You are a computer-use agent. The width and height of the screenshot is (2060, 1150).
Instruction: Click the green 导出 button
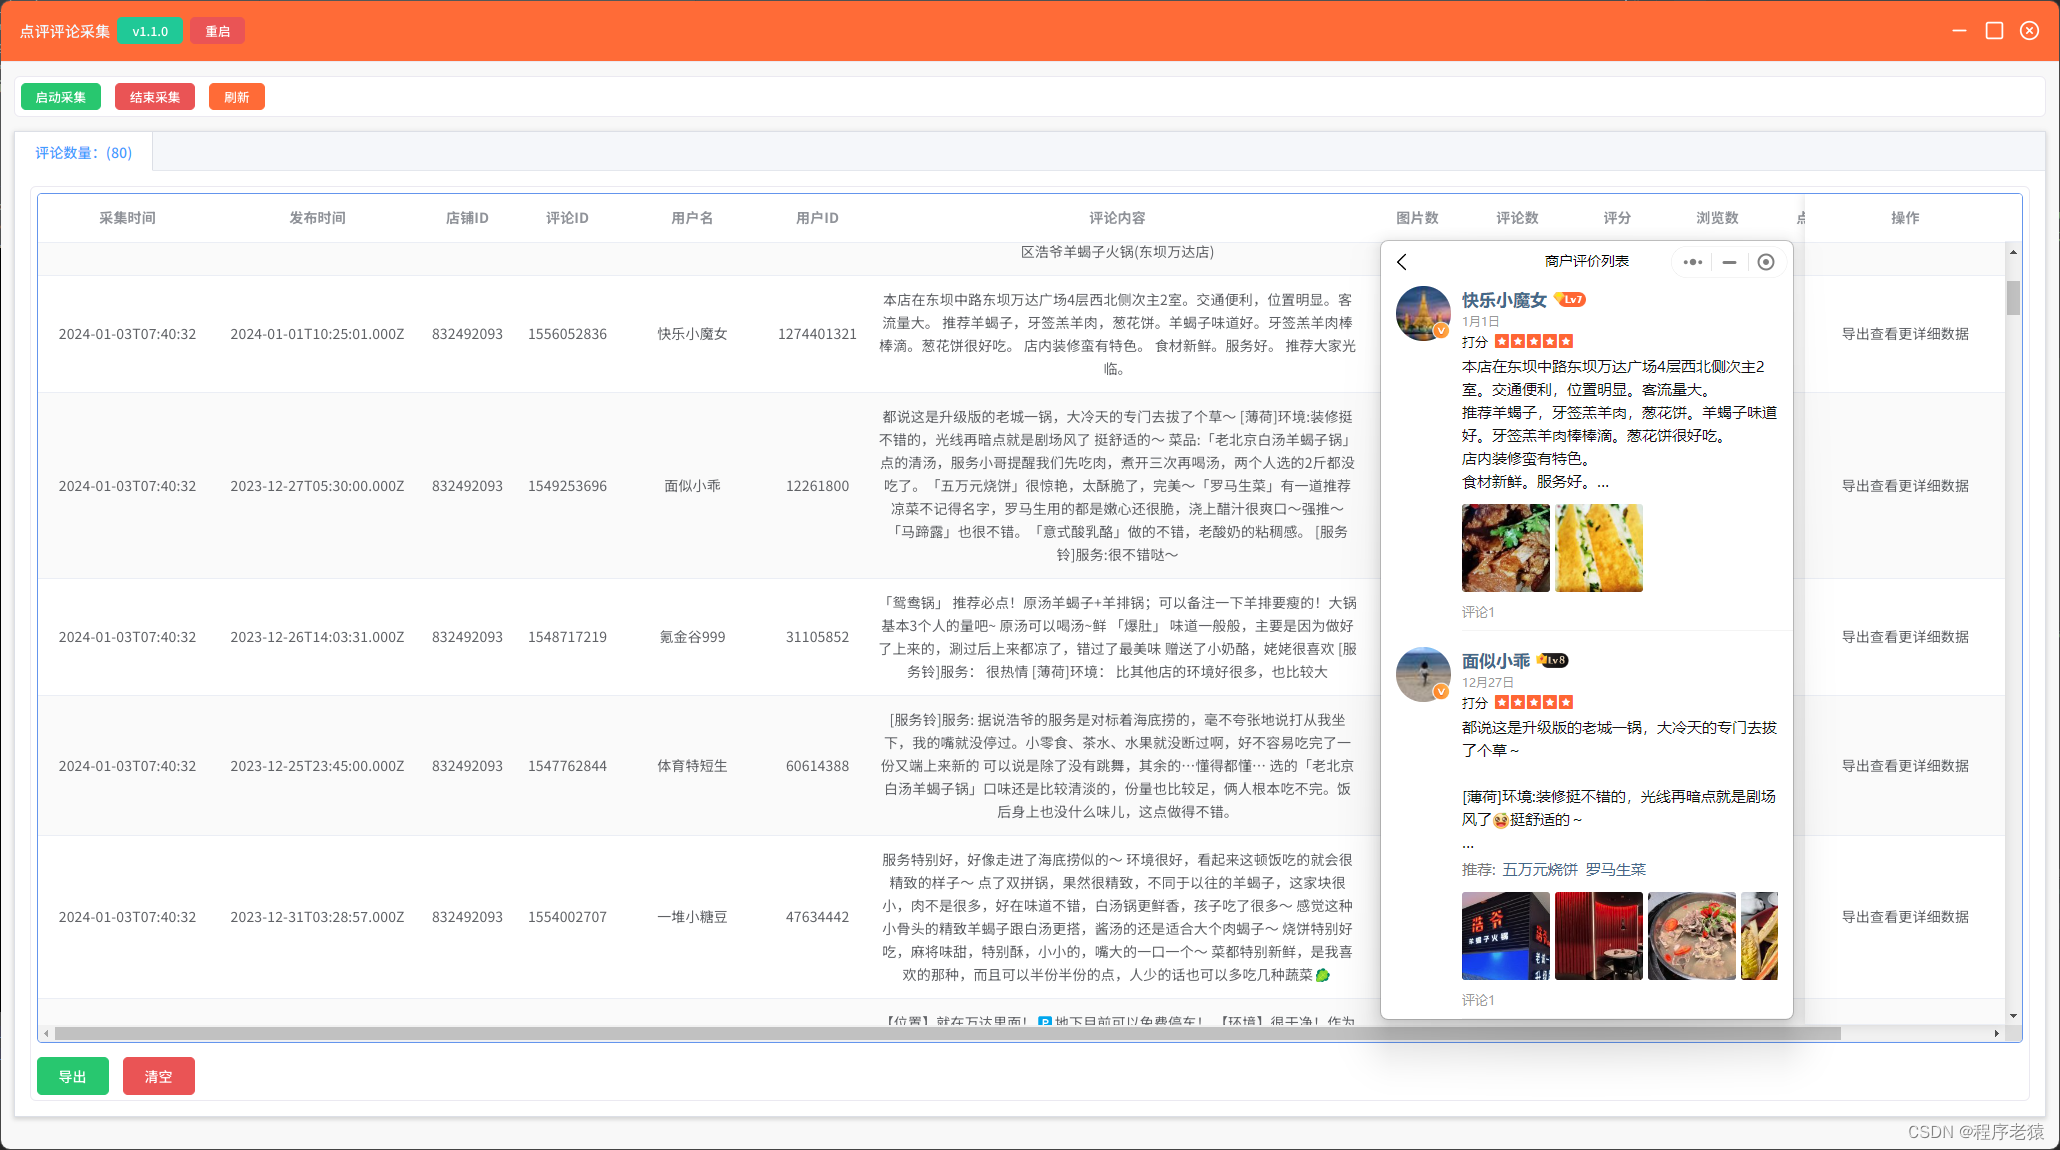point(73,1077)
